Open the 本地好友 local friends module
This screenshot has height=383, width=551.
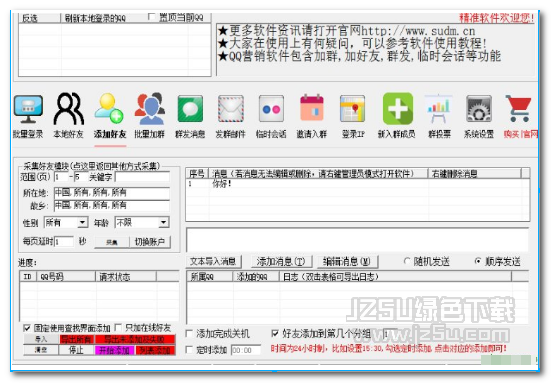click(69, 116)
